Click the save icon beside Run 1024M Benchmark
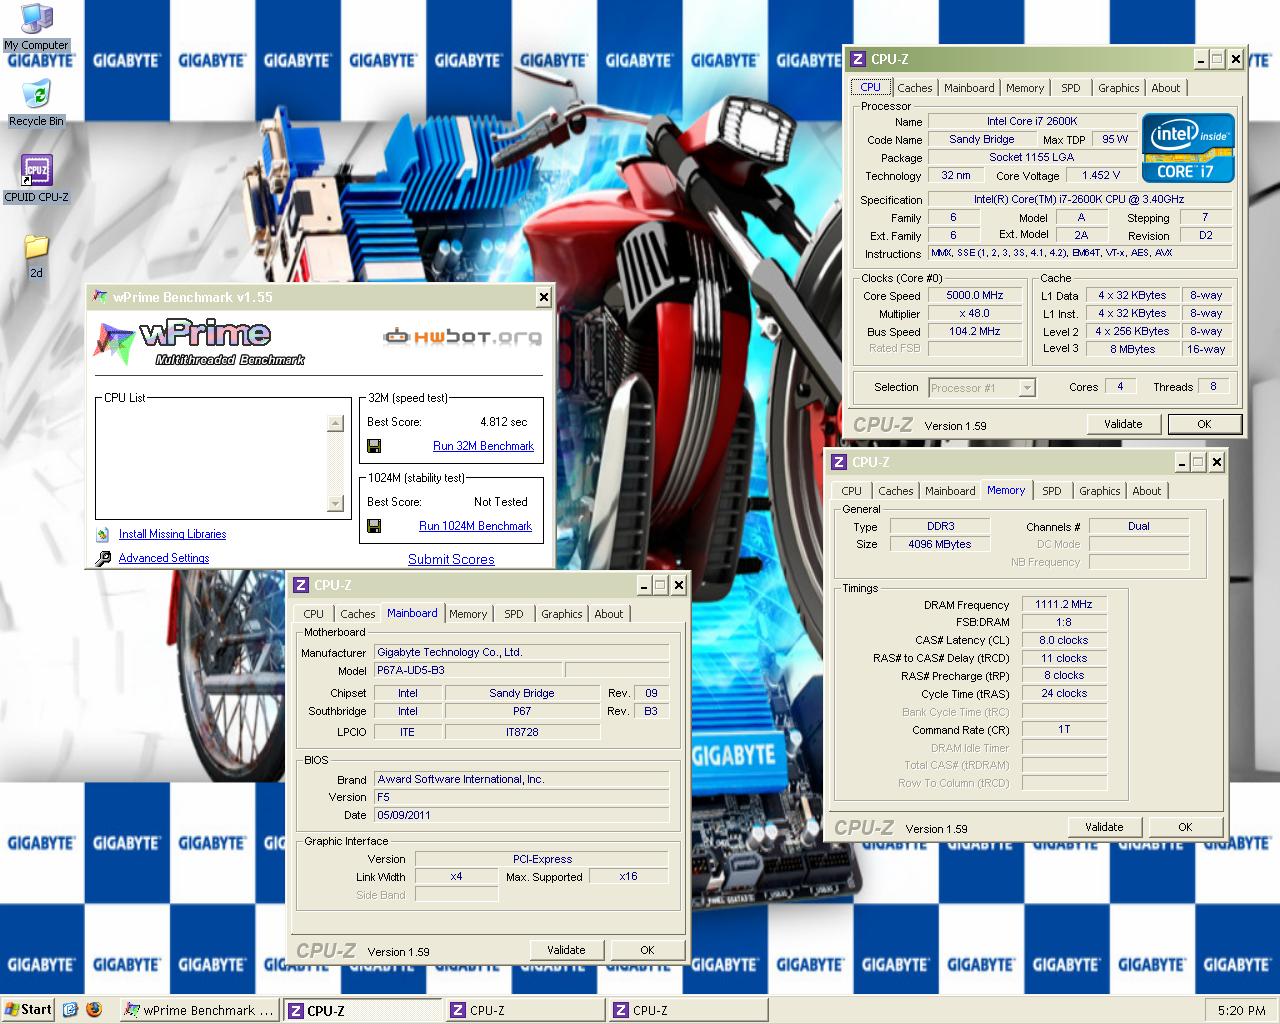Viewport: 1280px width, 1024px height. [374, 526]
